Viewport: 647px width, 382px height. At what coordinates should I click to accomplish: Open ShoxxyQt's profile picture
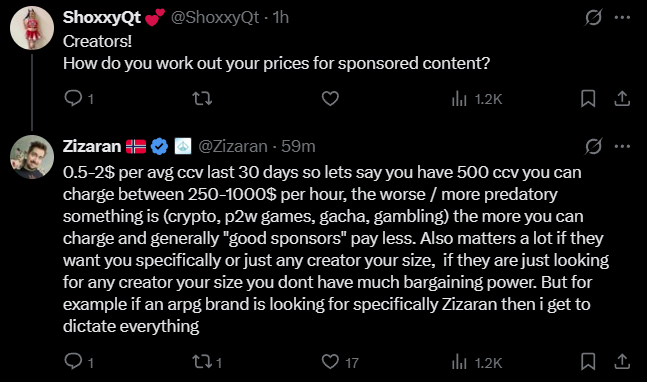coord(32,28)
